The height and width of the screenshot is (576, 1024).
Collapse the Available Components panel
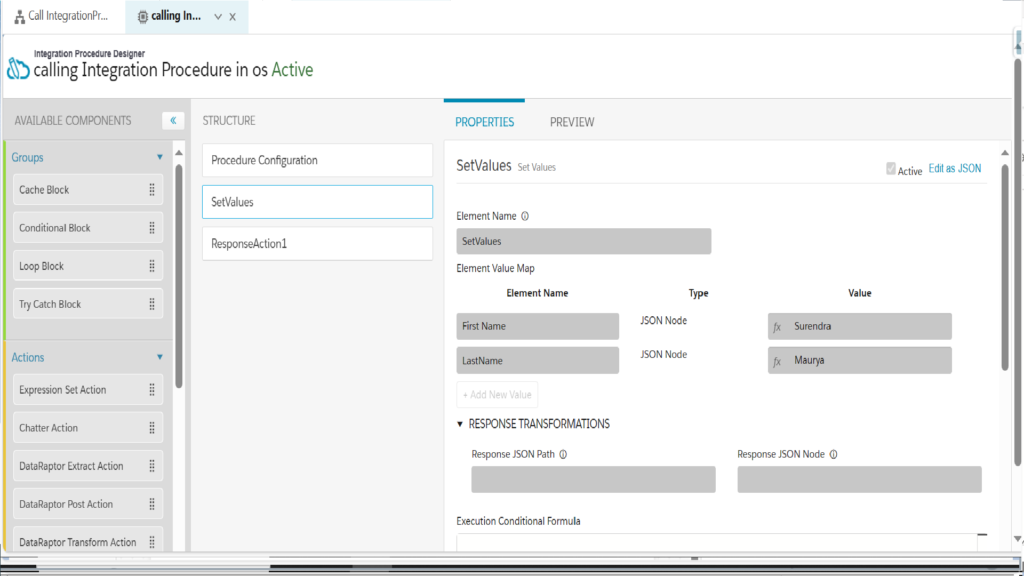coord(173,121)
